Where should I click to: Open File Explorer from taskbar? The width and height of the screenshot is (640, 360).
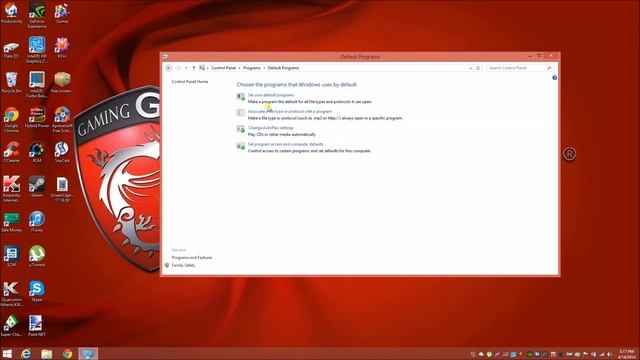pyautogui.click(x=47, y=354)
